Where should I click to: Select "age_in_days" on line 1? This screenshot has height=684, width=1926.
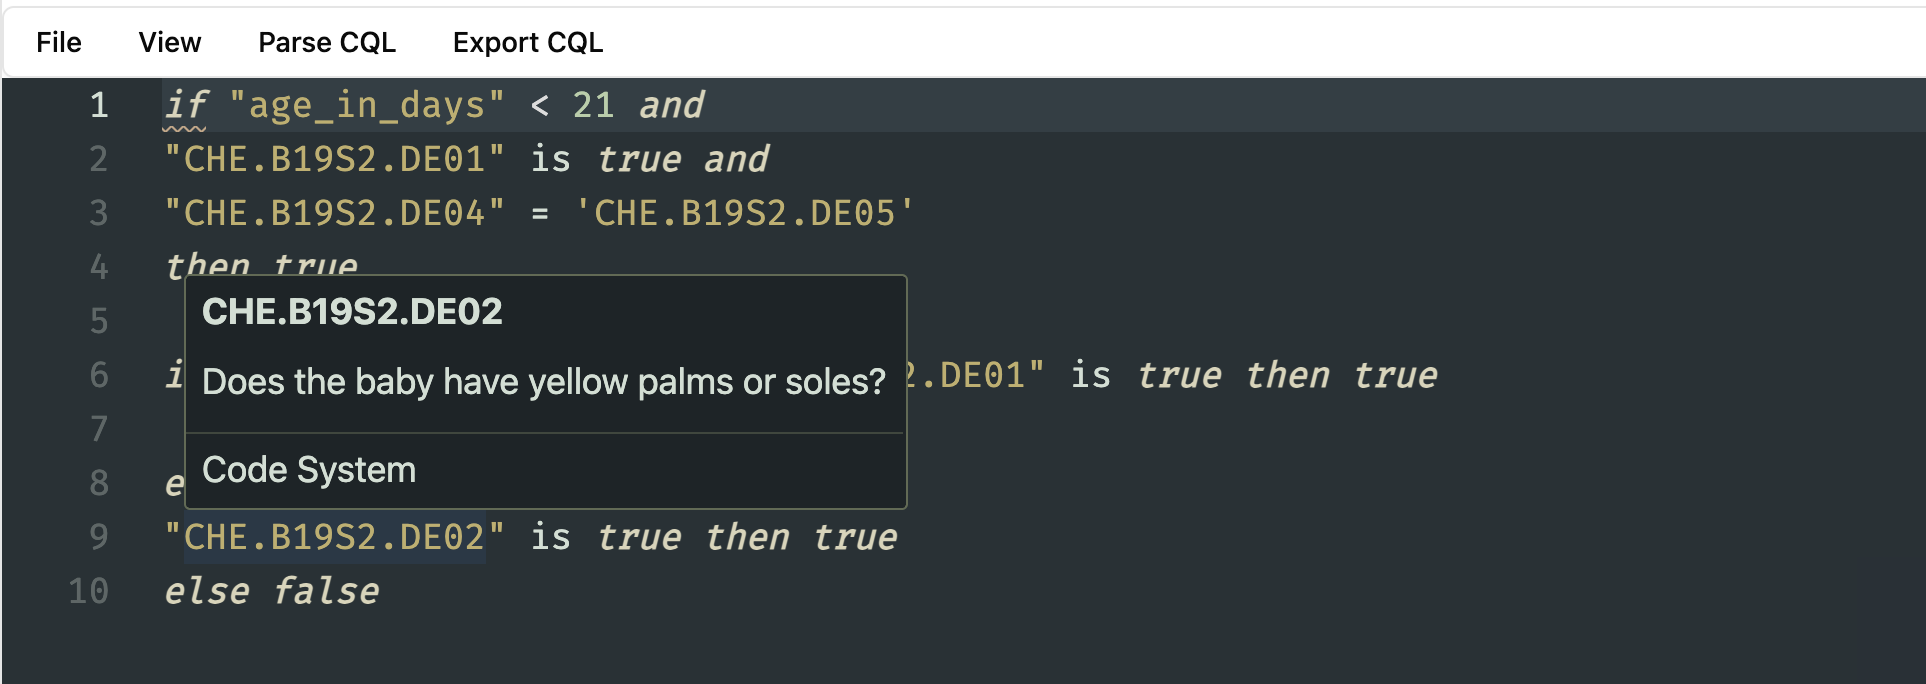click(x=370, y=104)
